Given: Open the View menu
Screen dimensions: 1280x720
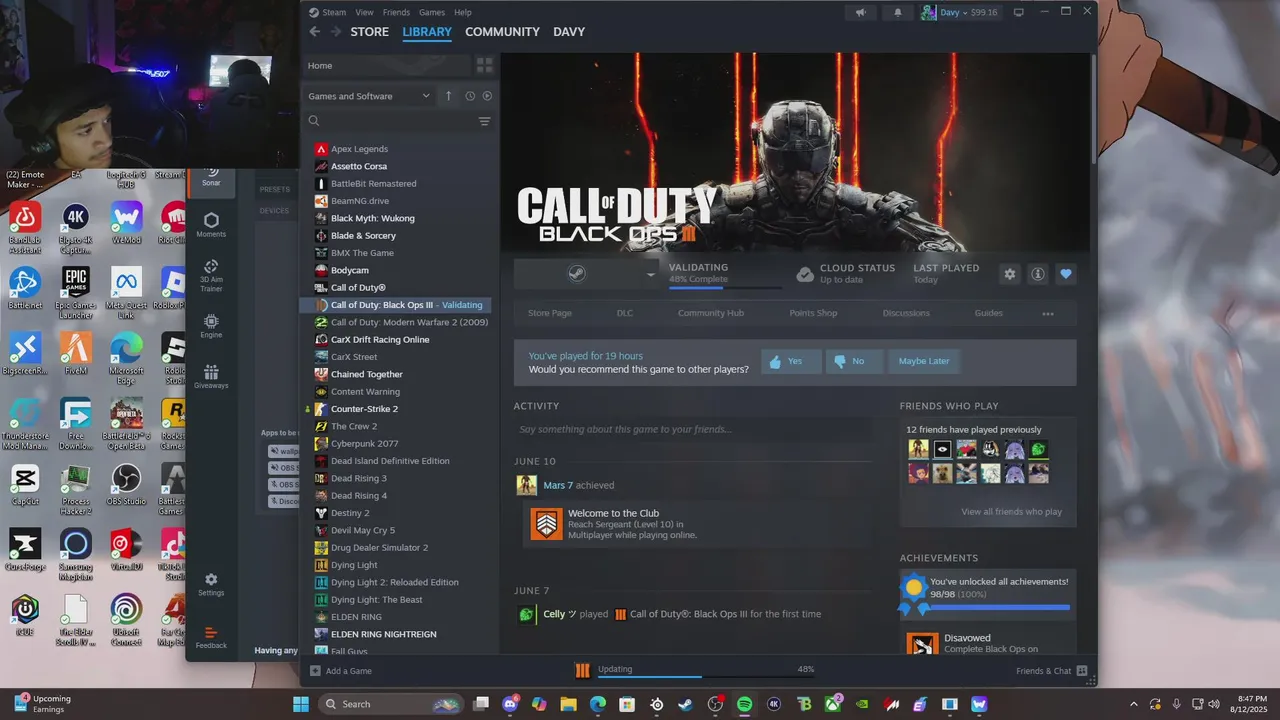Looking at the screenshot, I should coord(364,12).
